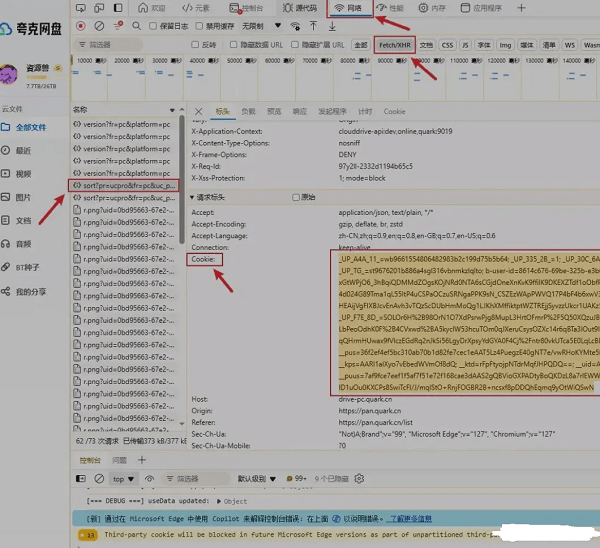
Task: Open console settings gear
Action: (x=359, y=478)
